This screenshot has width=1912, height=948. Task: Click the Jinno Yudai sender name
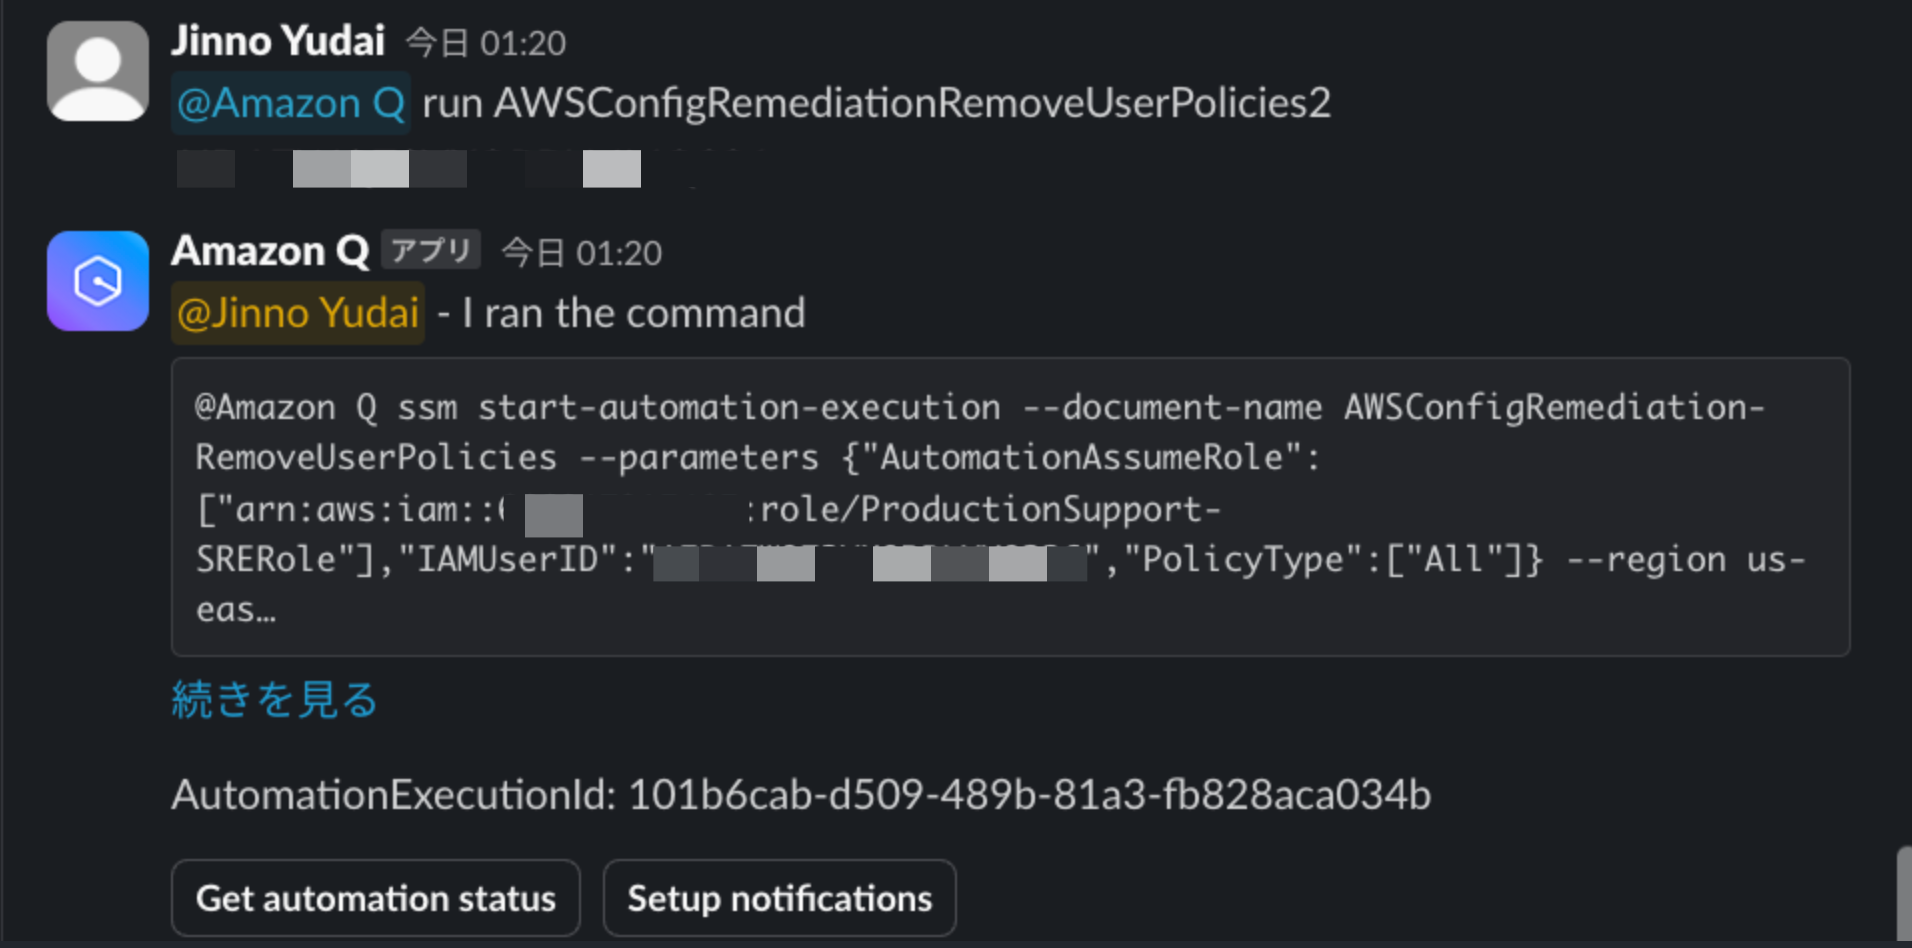tap(278, 41)
